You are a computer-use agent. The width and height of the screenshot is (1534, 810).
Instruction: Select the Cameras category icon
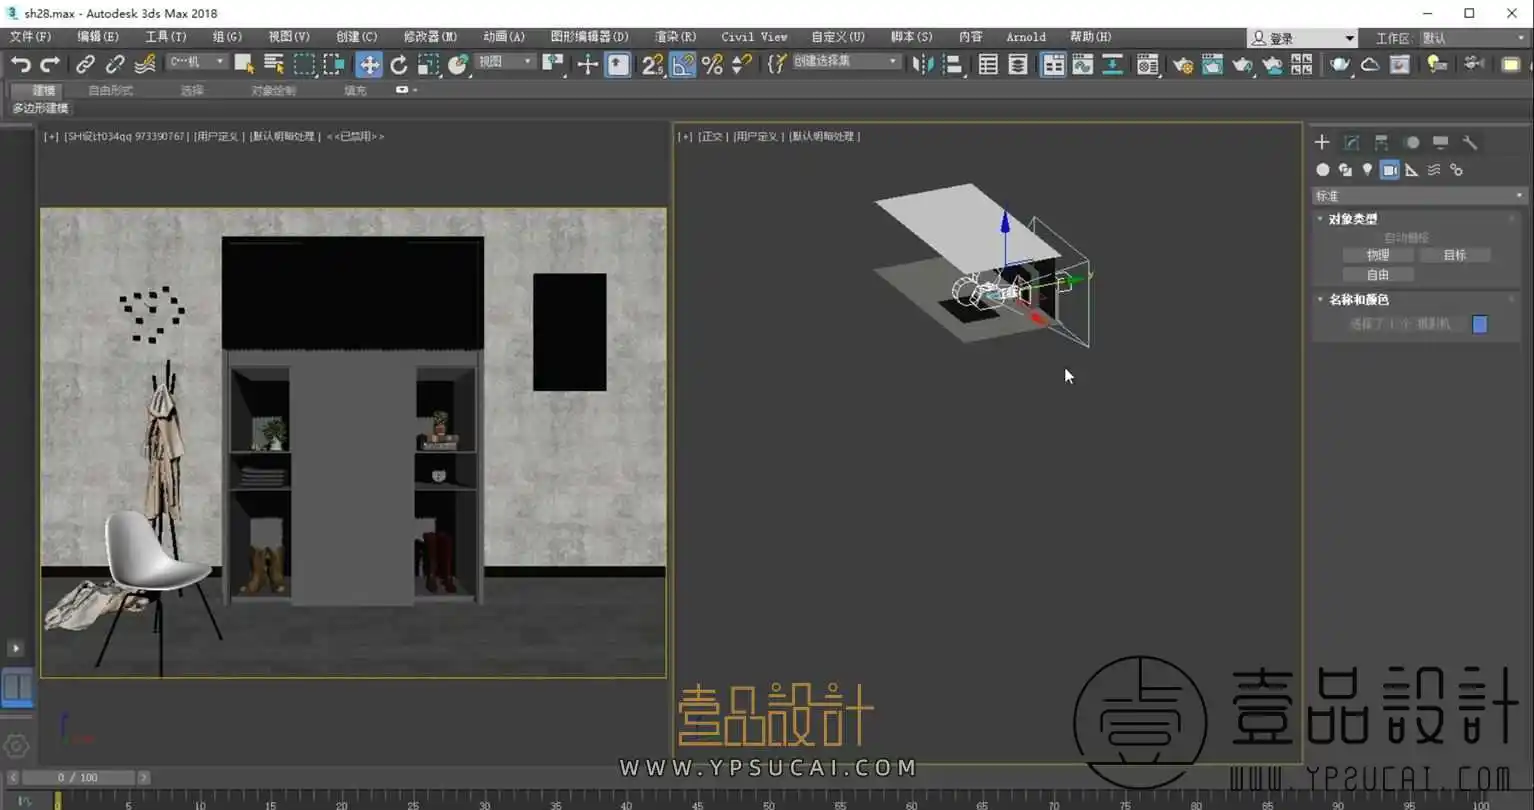pos(1390,170)
